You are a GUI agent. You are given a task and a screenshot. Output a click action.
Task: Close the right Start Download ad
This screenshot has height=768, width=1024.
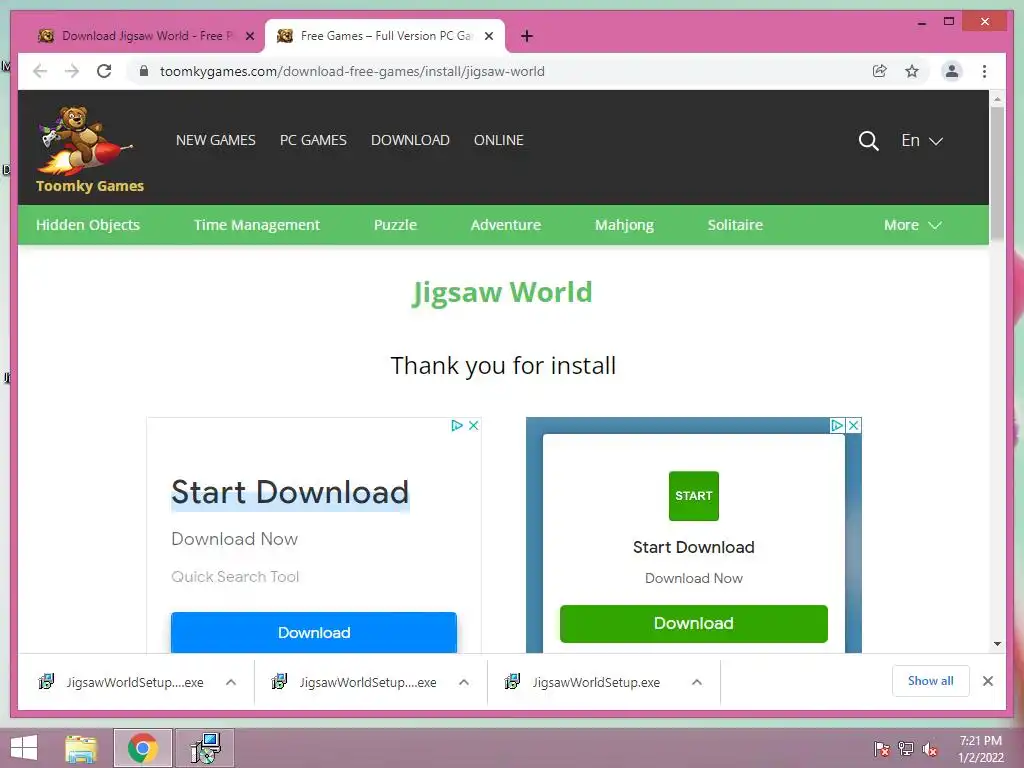[x=853, y=425]
